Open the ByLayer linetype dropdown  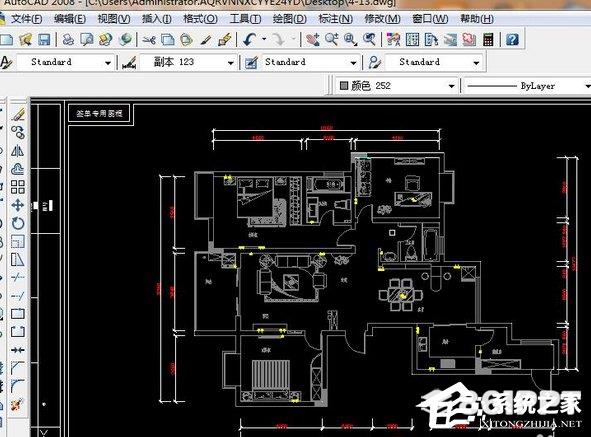[x=527, y=86]
